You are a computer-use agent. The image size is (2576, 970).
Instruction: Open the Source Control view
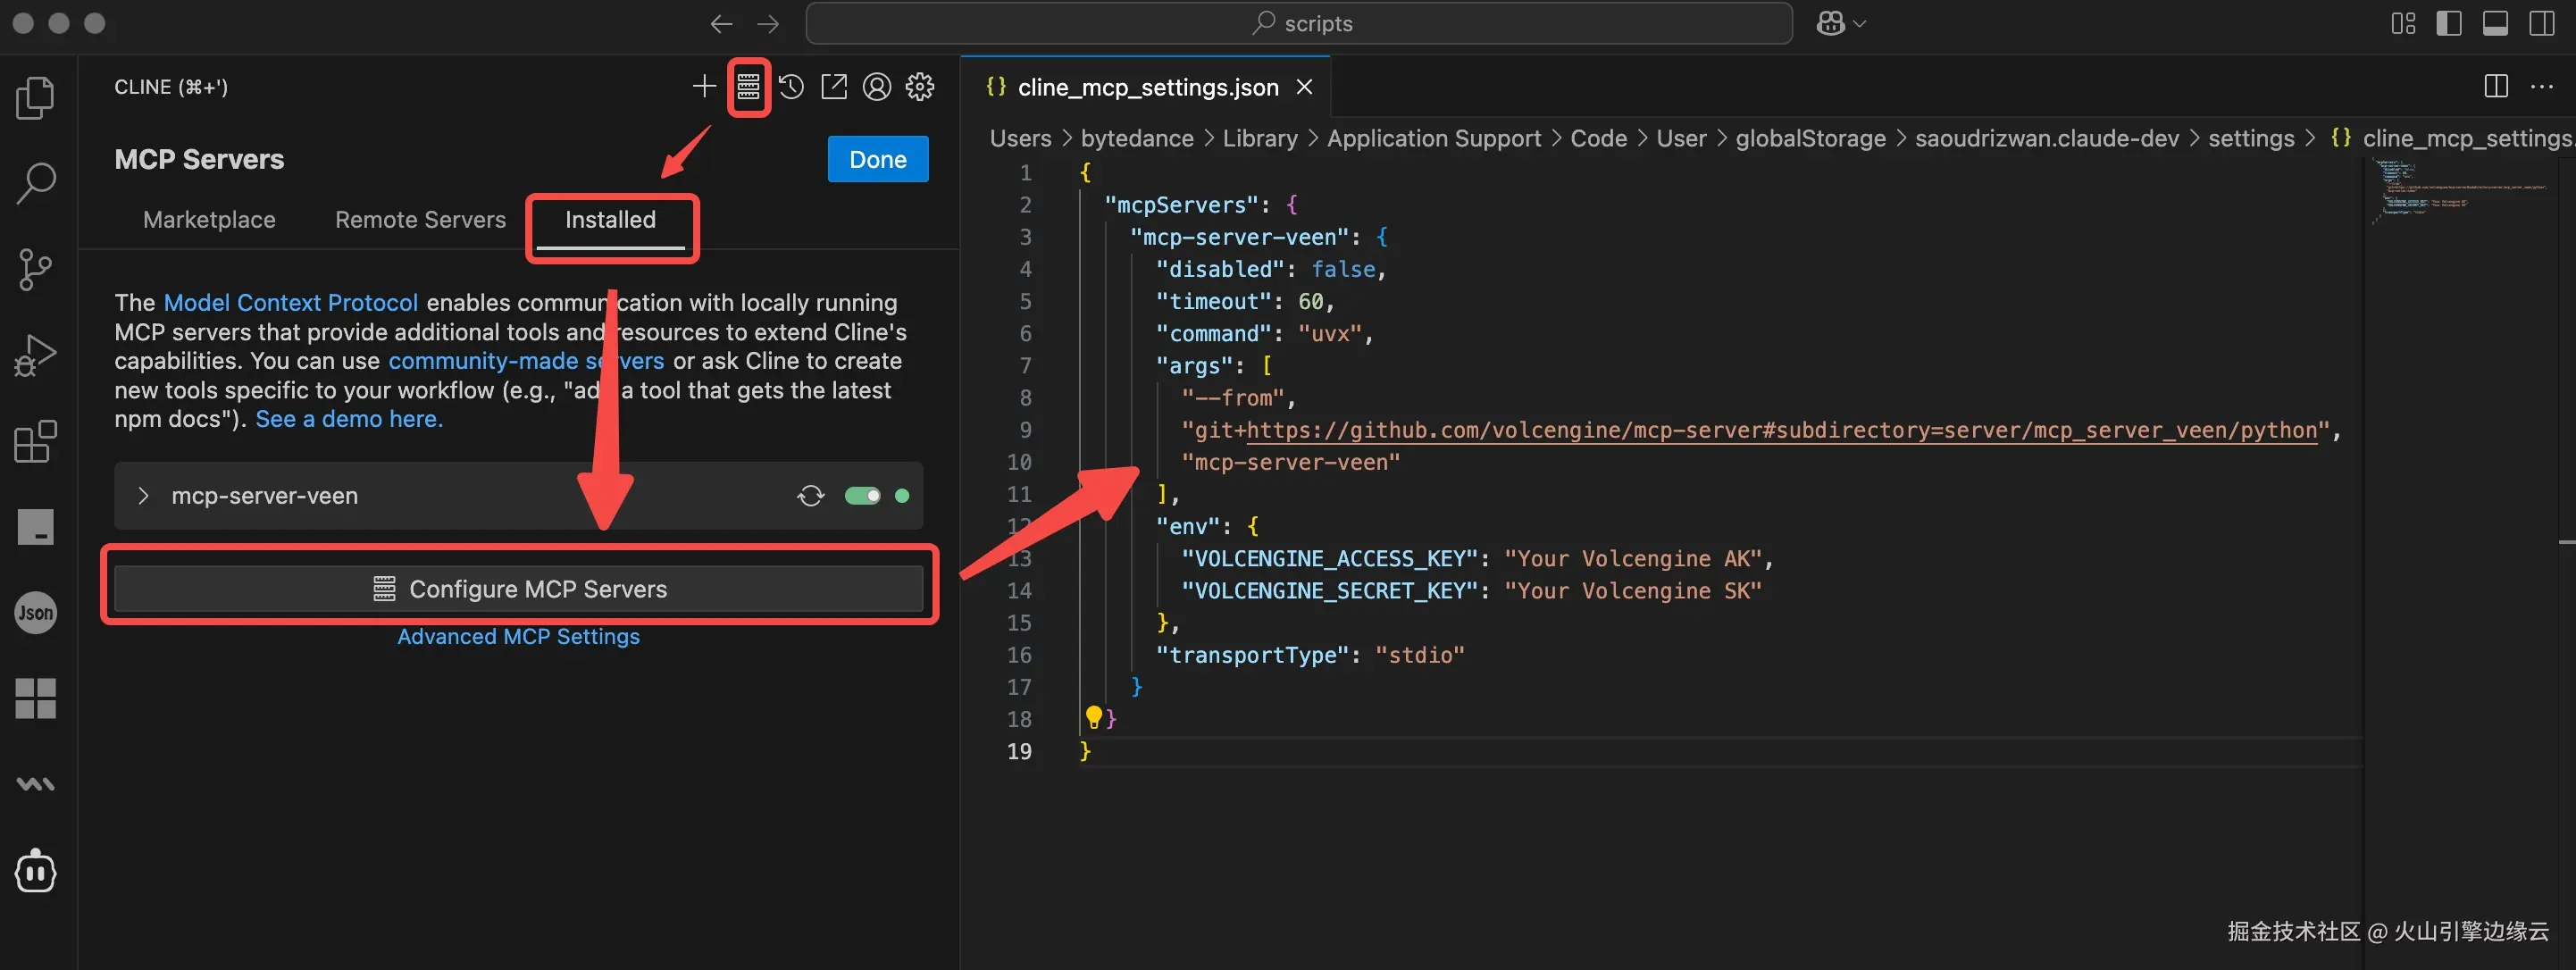pos(36,269)
